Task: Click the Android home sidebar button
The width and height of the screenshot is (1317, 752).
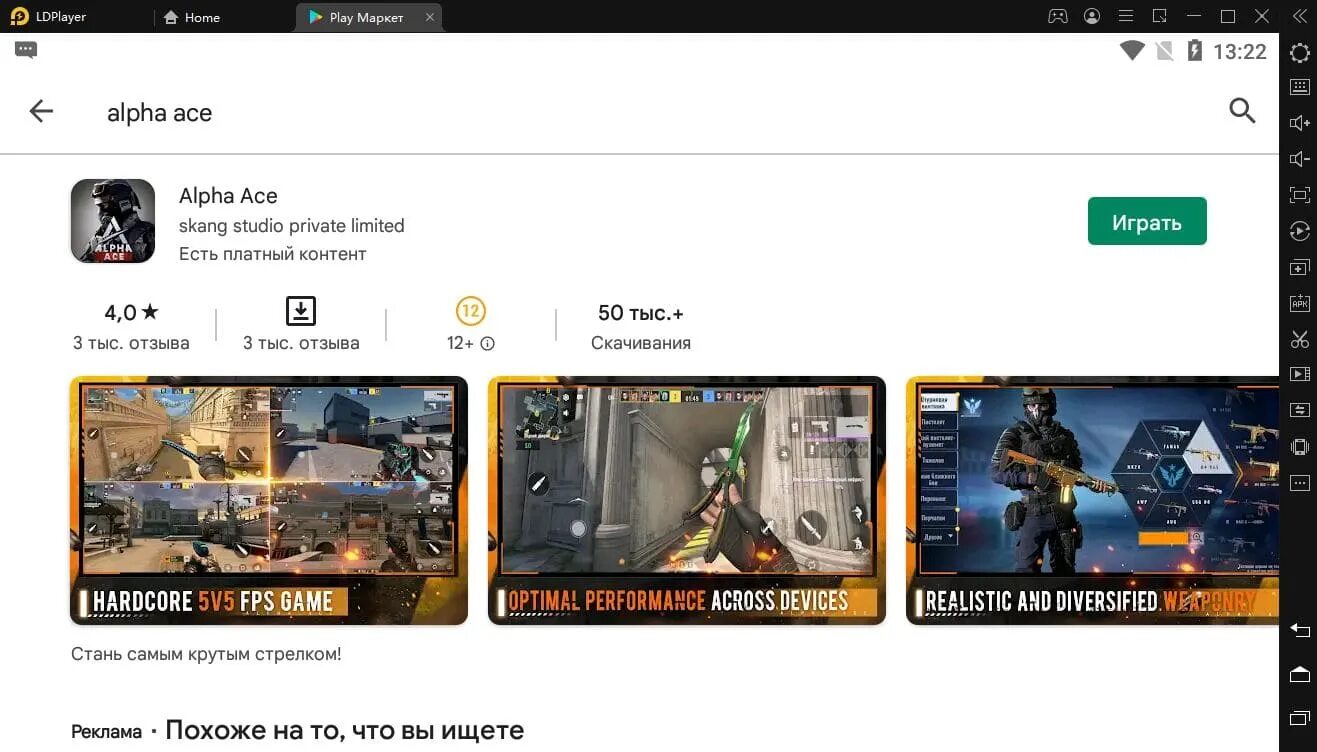Action: [x=1300, y=674]
